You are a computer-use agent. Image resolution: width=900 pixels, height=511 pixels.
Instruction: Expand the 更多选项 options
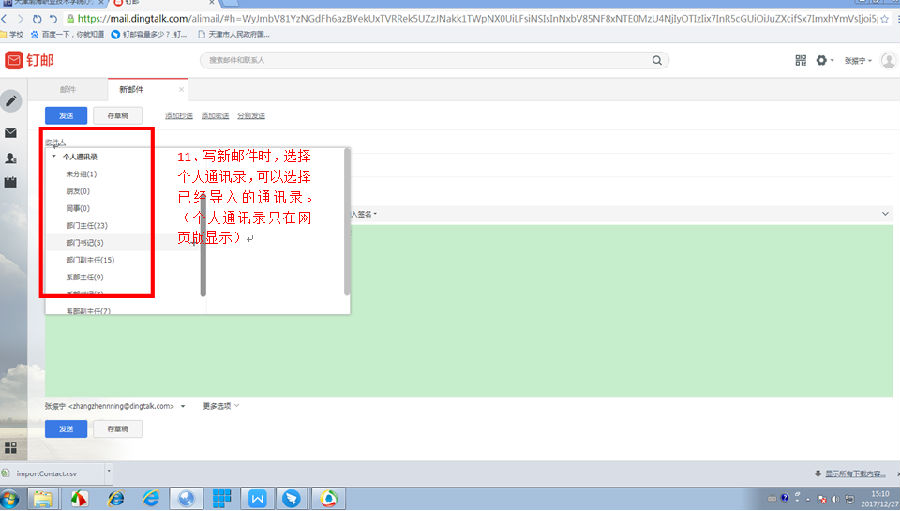[221, 406]
